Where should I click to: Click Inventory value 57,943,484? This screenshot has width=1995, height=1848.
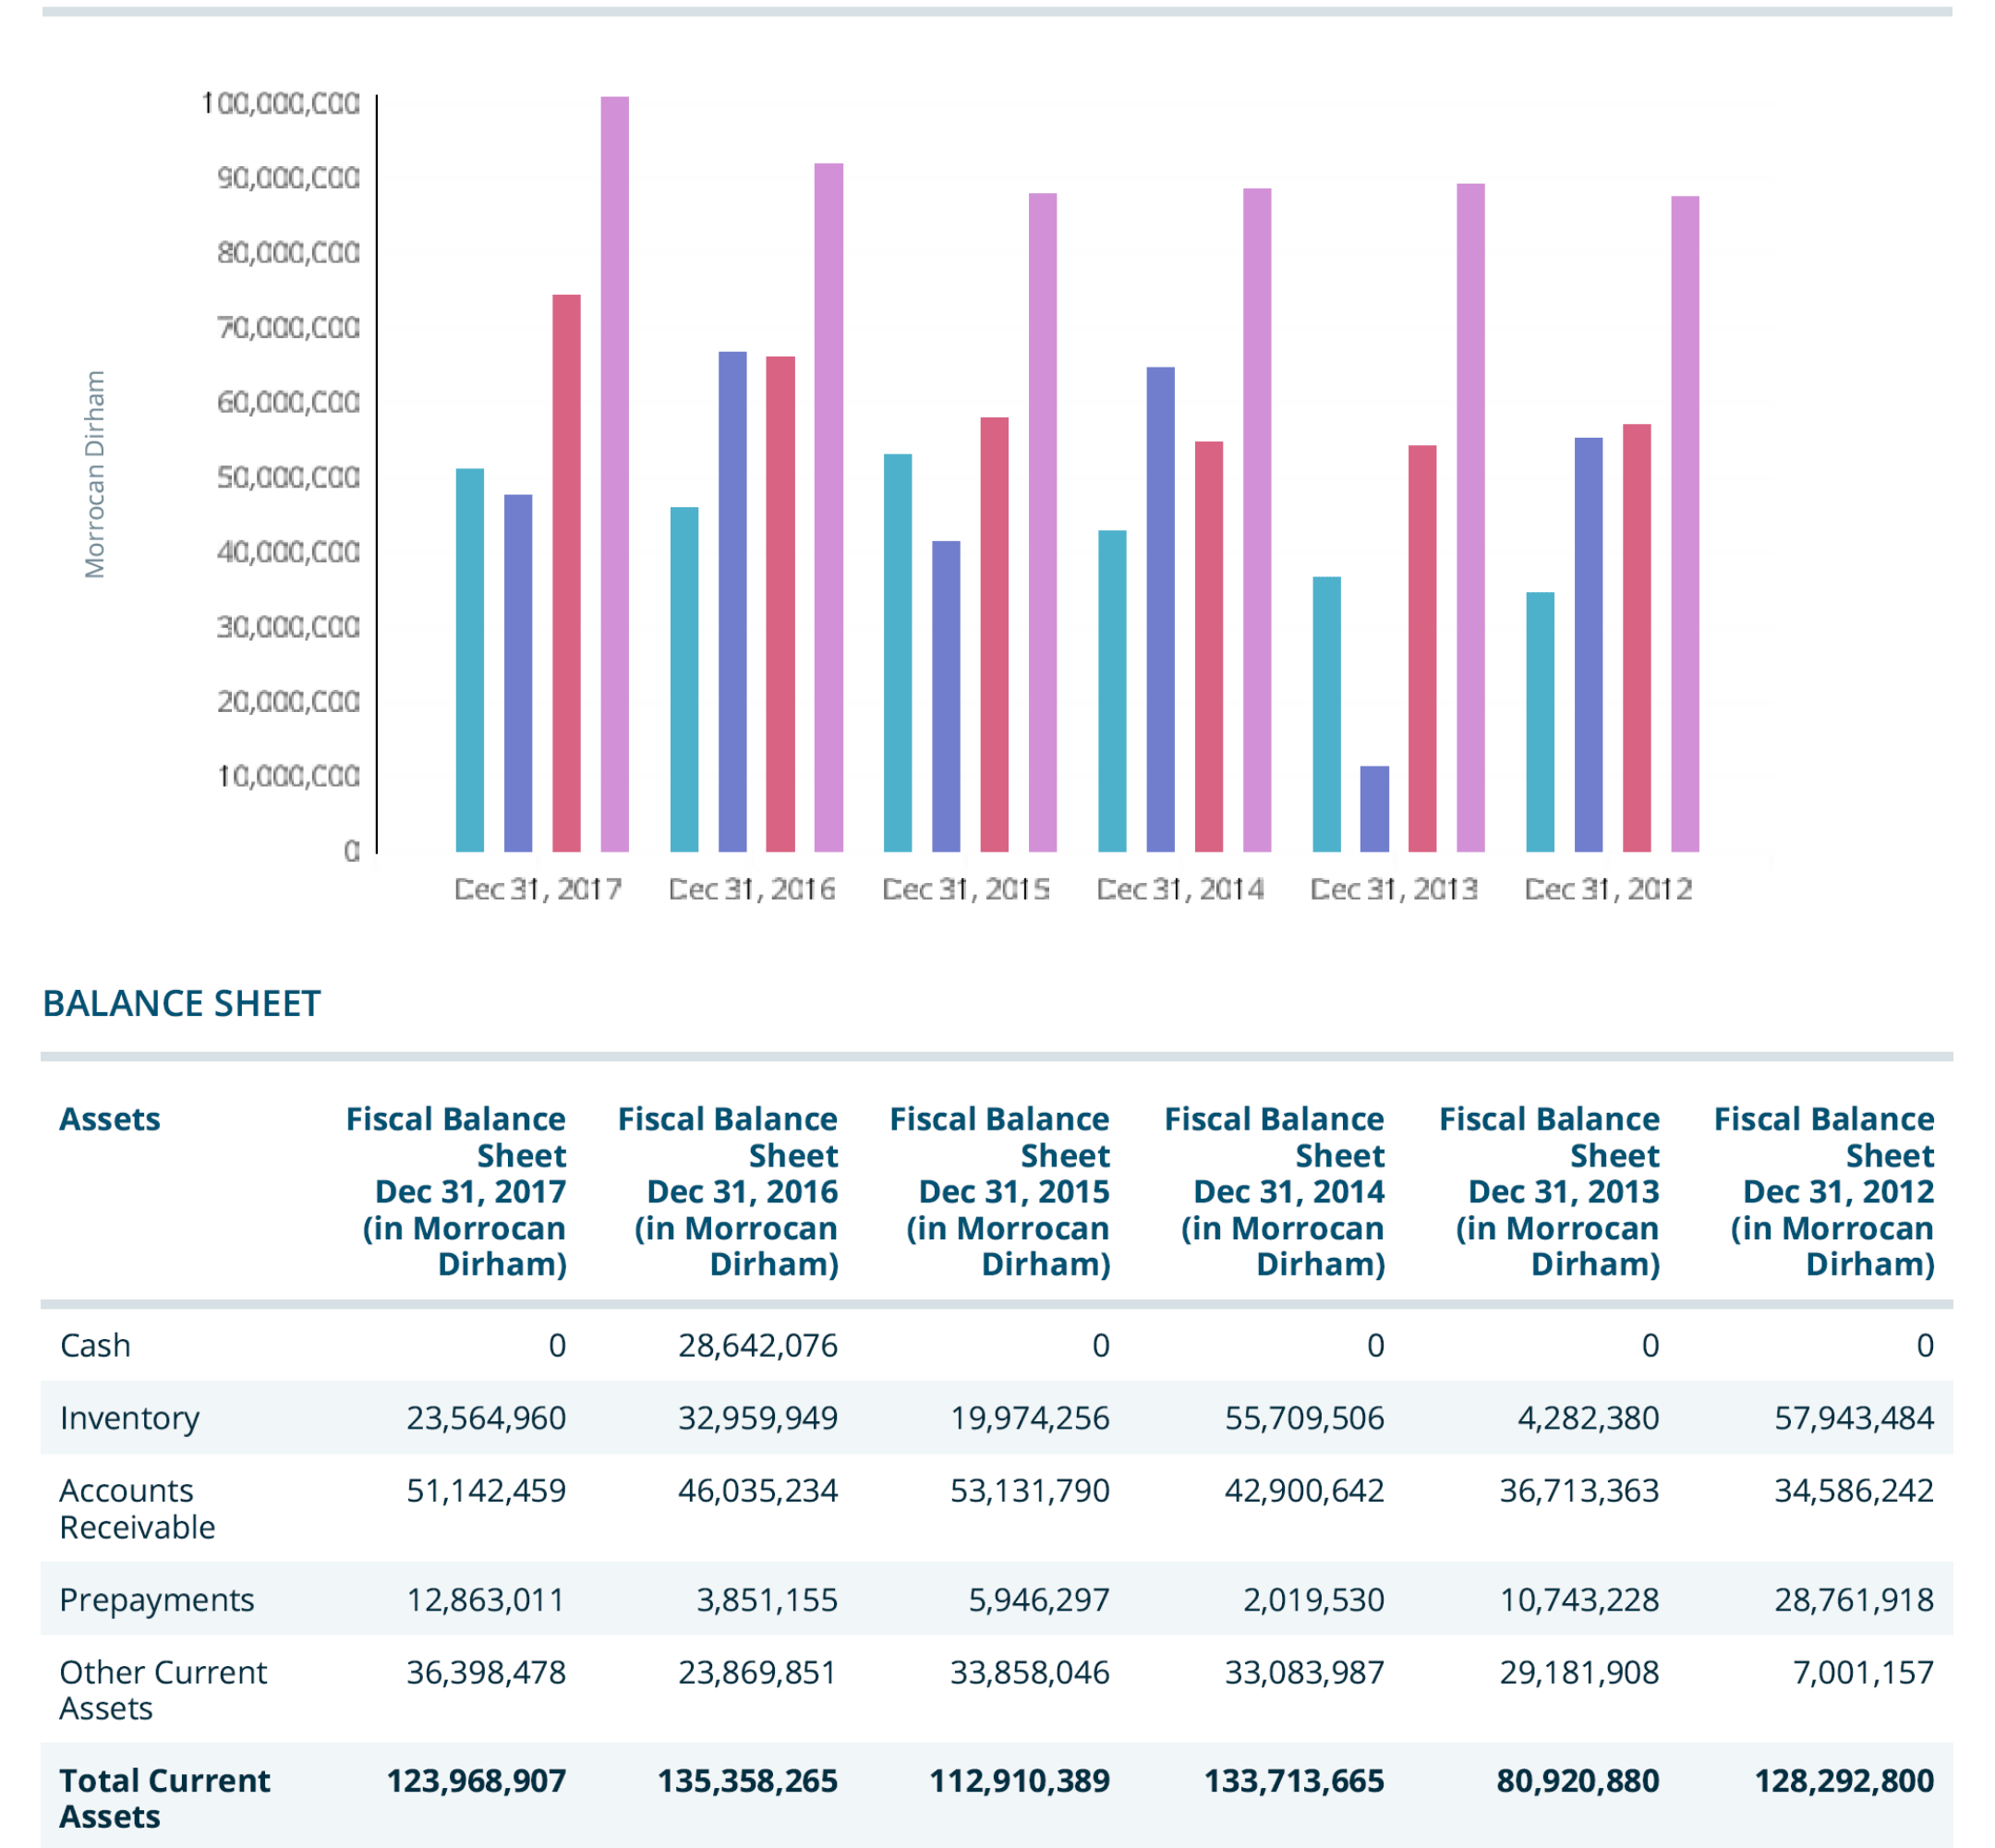pyautogui.click(x=1855, y=1418)
